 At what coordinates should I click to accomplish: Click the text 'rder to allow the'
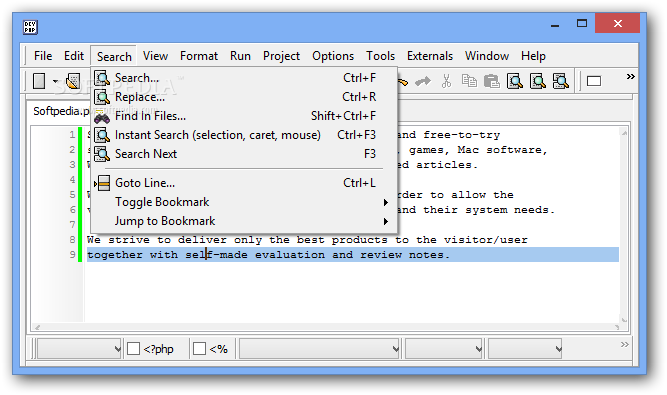(x=456, y=195)
